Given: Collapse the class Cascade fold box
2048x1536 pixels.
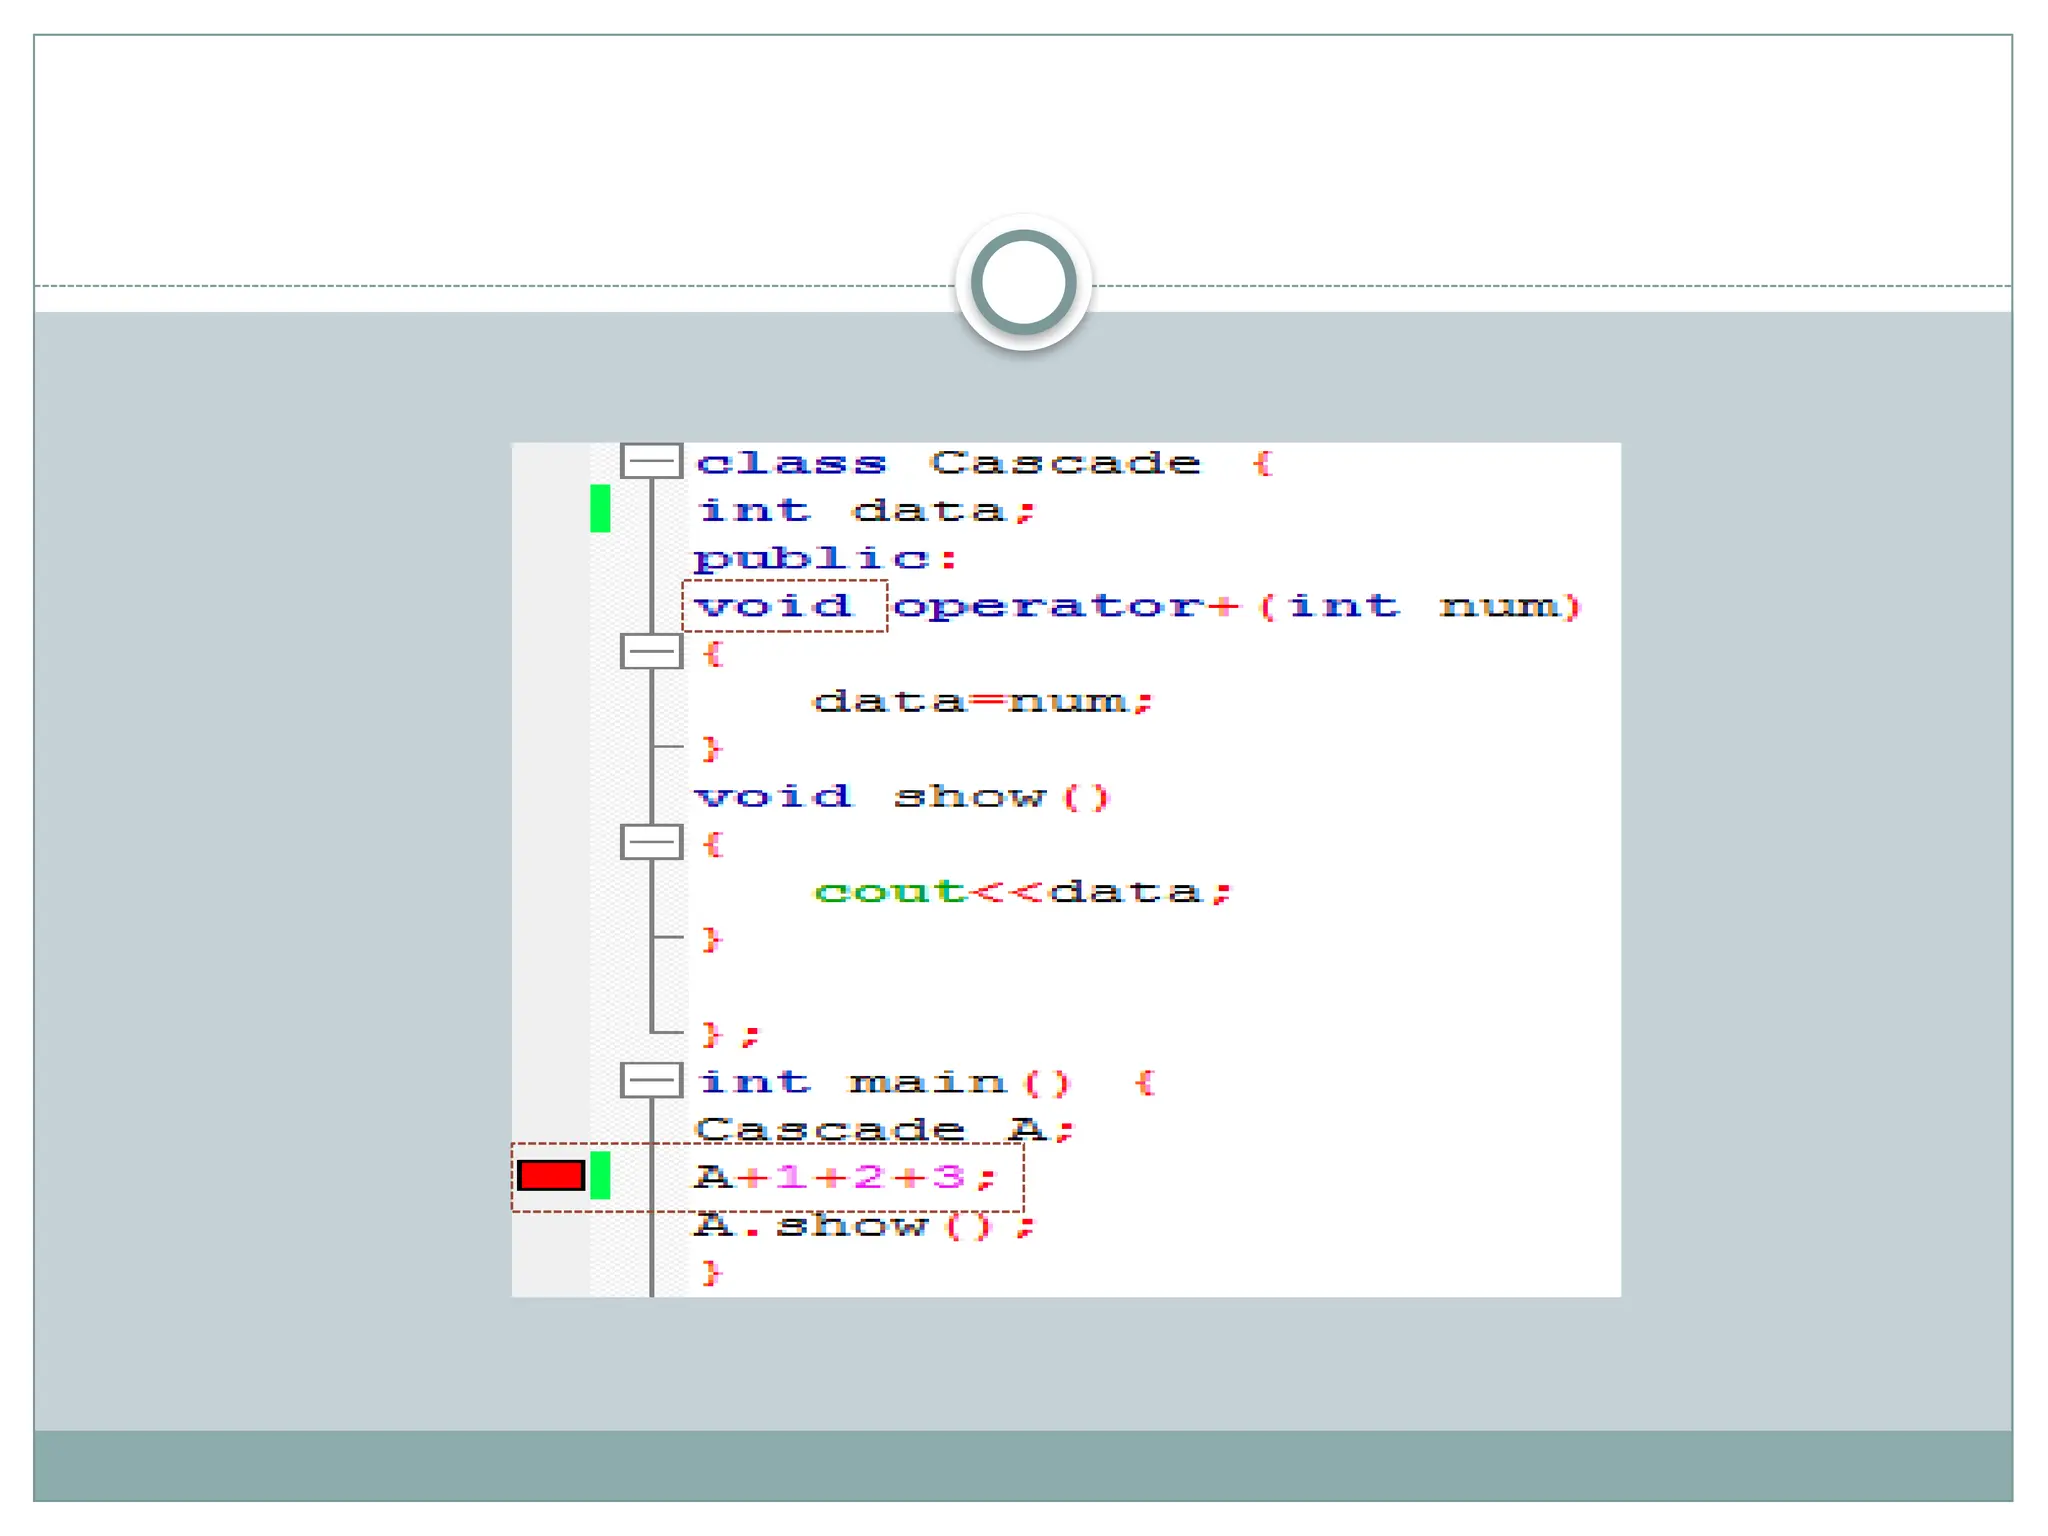Looking at the screenshot, I should [x=651, y=461].
